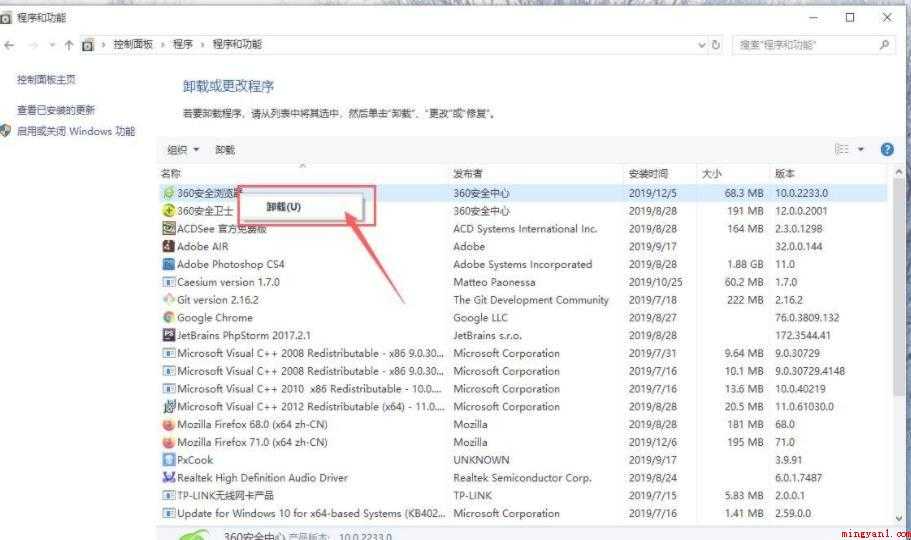The width and height of the screenshot is (911, 540).
Task: Click the Caesium program icon
Action: (168, 282)
